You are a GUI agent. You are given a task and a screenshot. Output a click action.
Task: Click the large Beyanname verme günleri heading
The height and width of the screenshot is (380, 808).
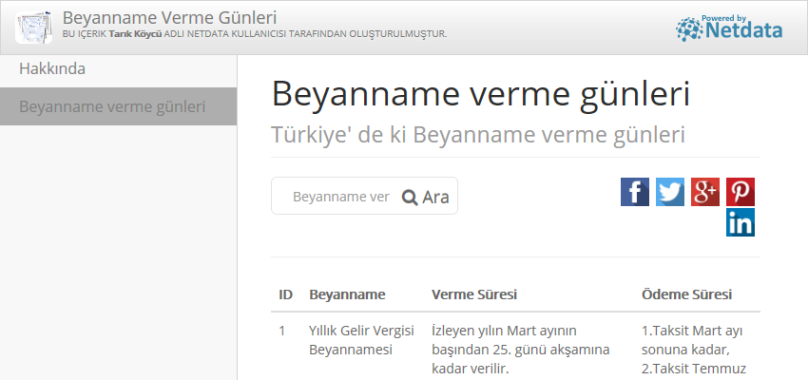click(x=480, y=94)
